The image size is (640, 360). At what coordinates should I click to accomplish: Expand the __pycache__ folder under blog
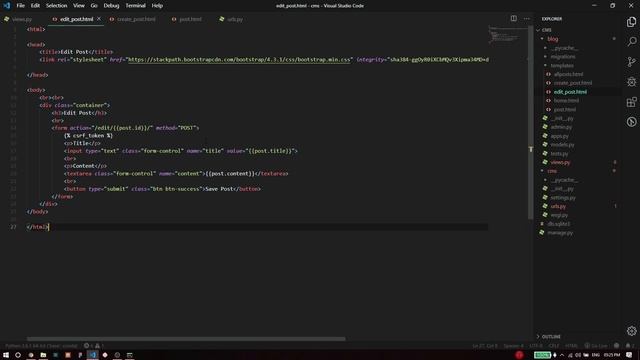coord(564,48)
